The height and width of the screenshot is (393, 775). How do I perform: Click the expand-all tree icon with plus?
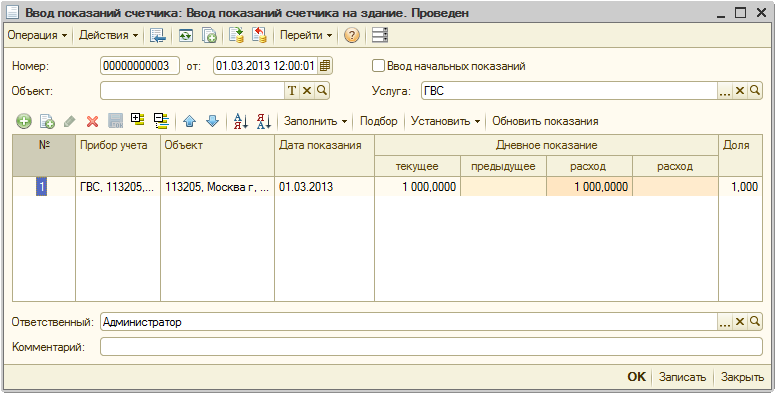[x=137, y=120]
